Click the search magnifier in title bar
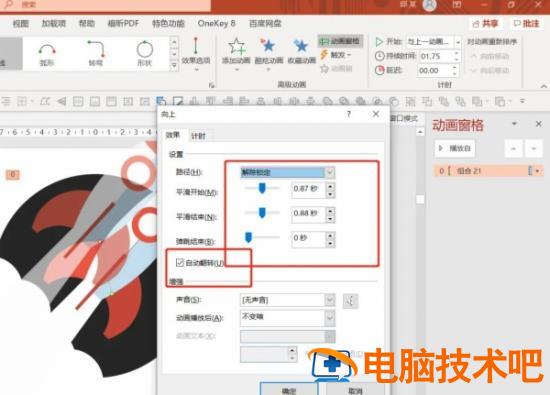 point(8,4)
